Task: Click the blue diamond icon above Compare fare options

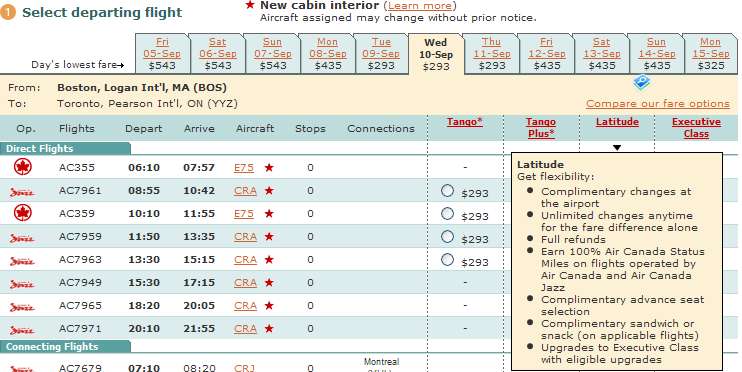Action: click(x=641, y=83)
